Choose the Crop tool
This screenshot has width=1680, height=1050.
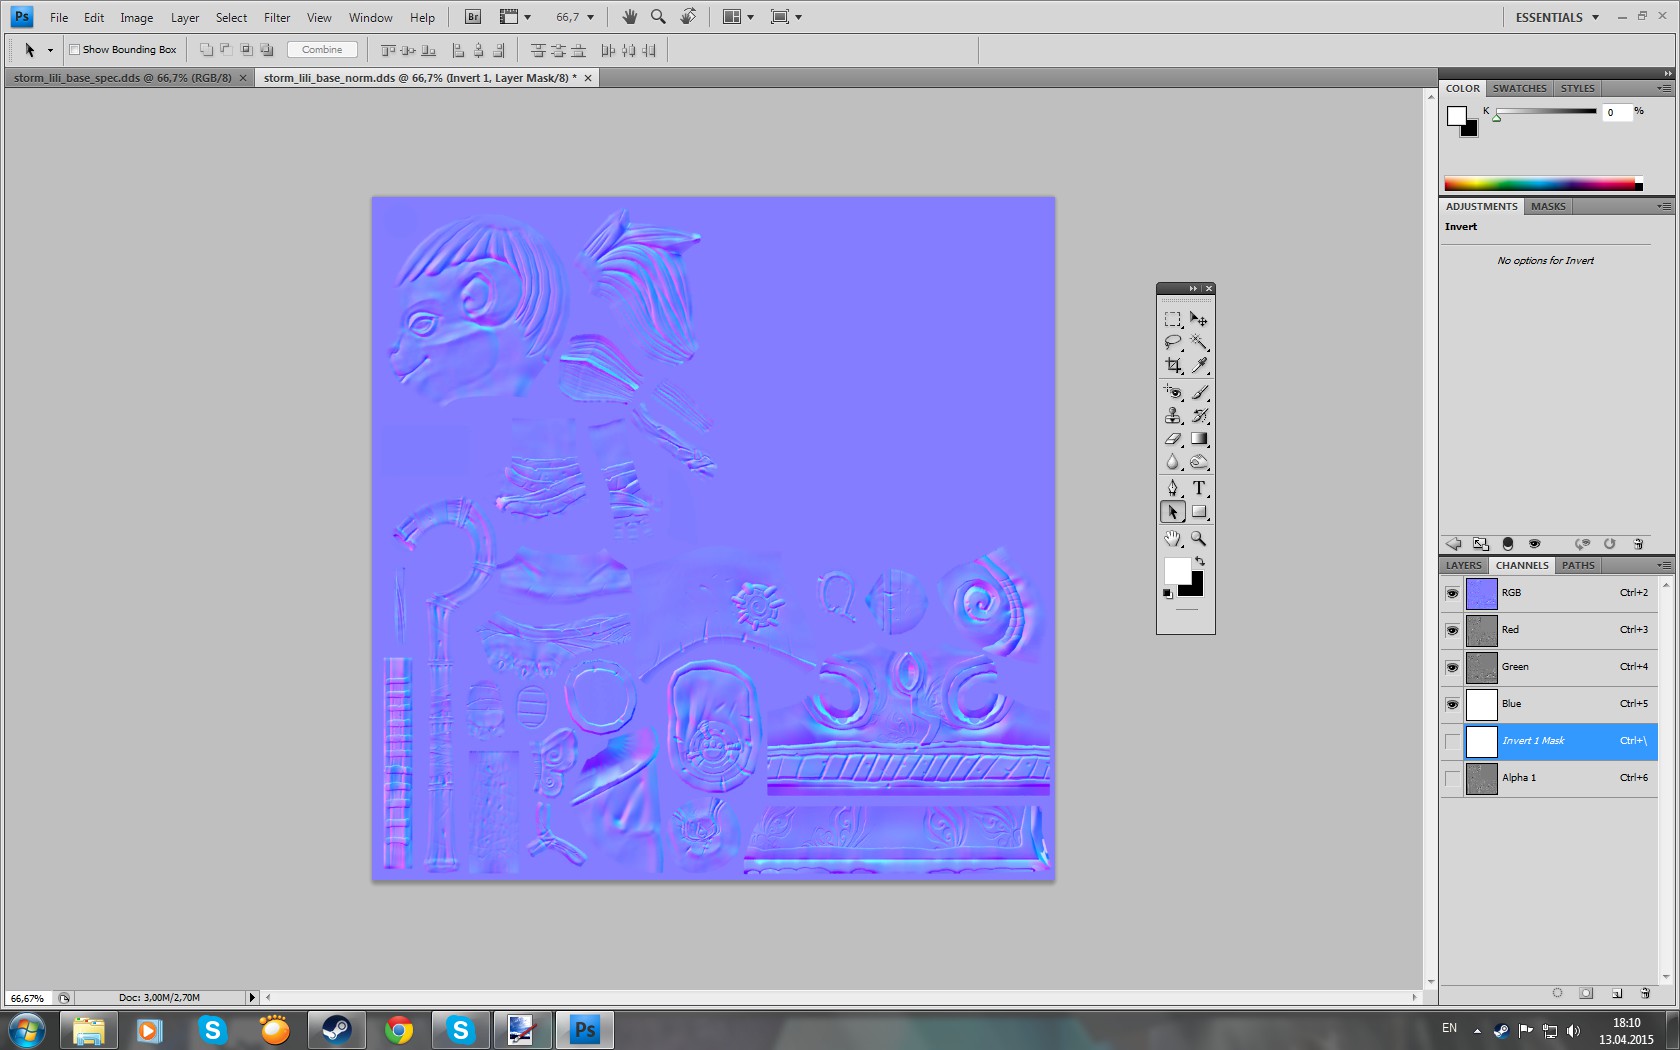coord(1173,366)
